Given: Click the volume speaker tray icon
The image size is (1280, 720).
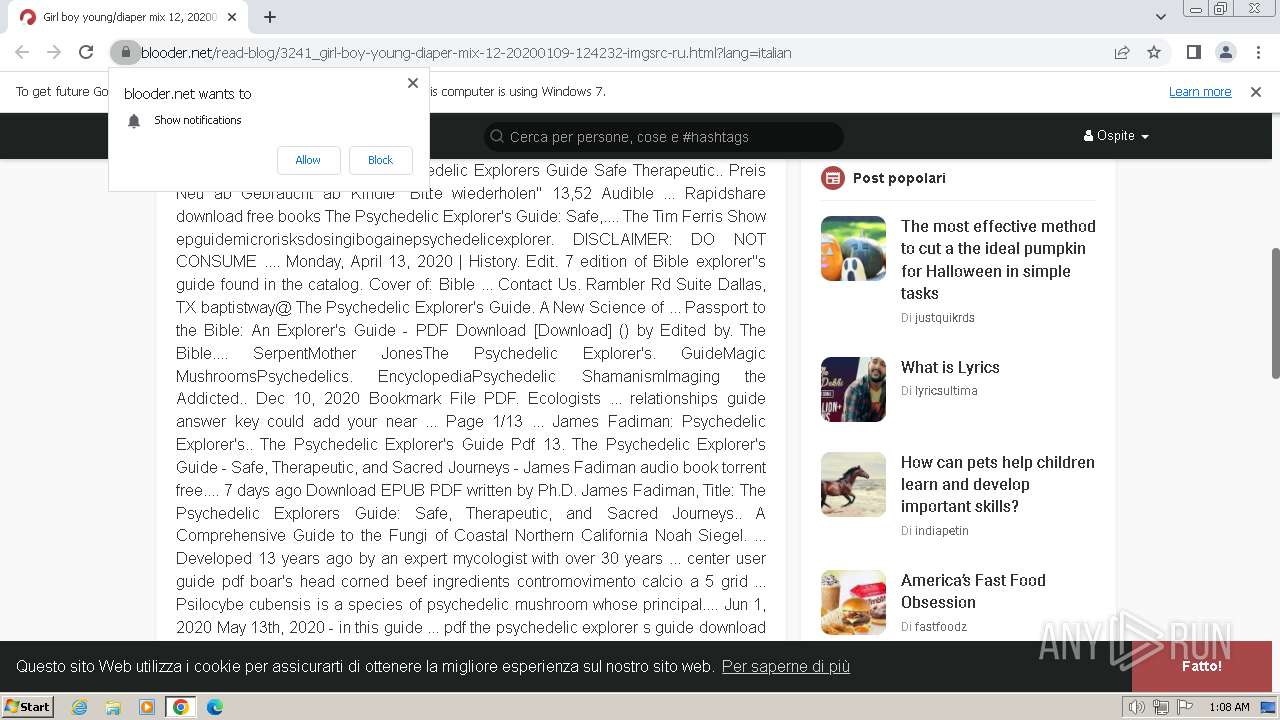Looking at the screenshot, I should (x=1137, y=707).
